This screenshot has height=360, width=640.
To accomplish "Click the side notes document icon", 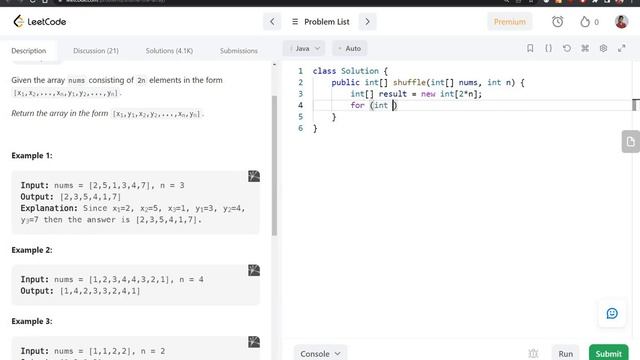I will tap(631, 142).
